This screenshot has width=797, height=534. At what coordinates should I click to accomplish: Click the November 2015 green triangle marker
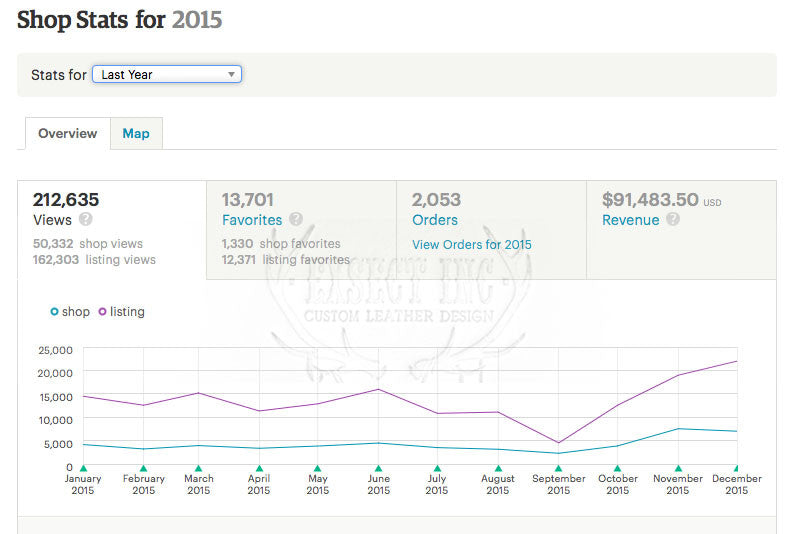tap(678, 468)
